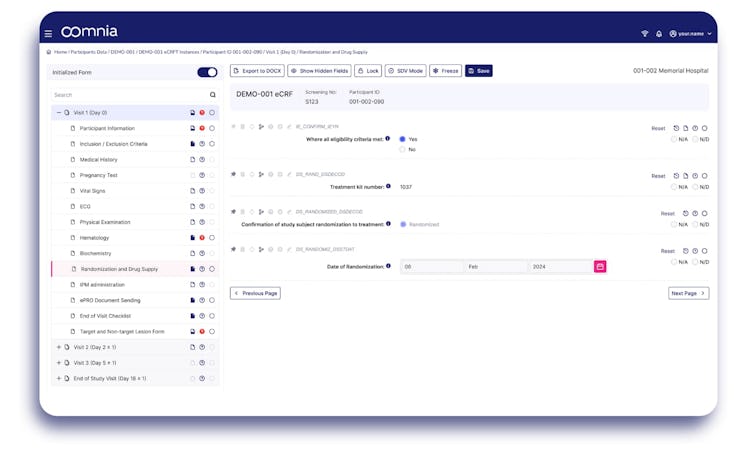
Task: Go to Previous Page
Action: point(256,293)
